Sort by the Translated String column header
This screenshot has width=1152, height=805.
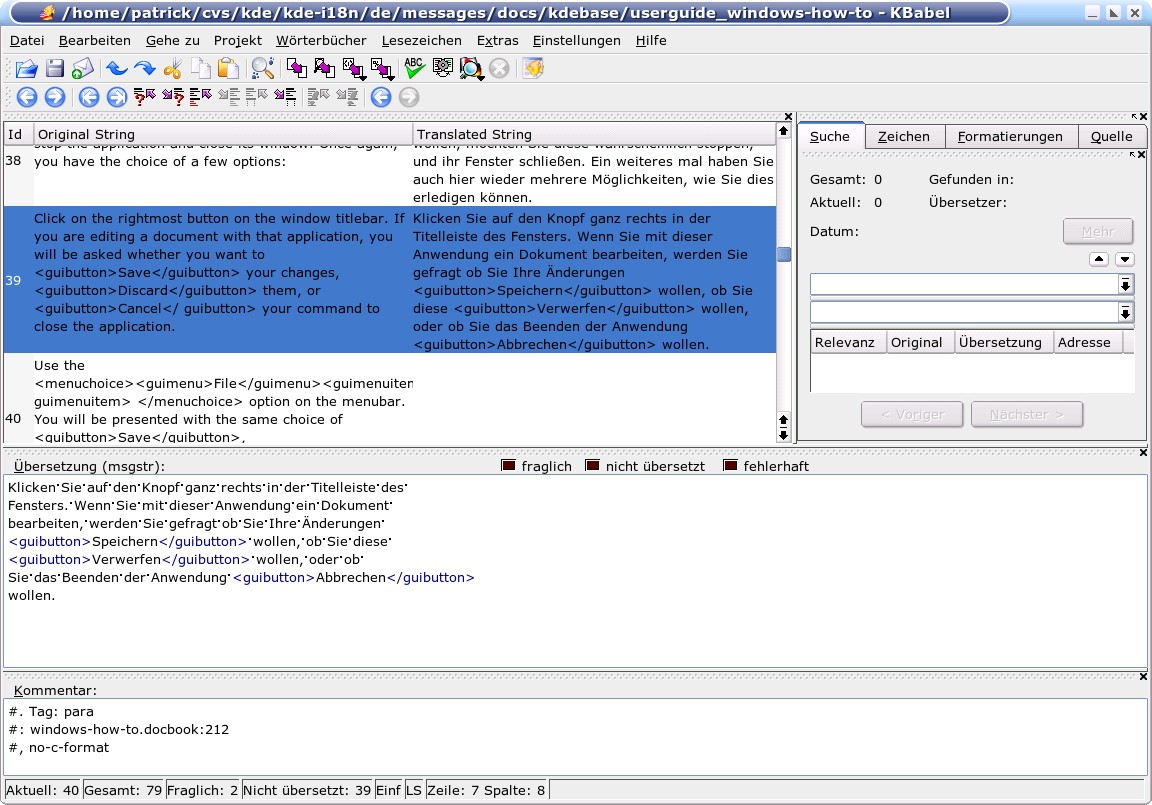(x=594, y=134)
